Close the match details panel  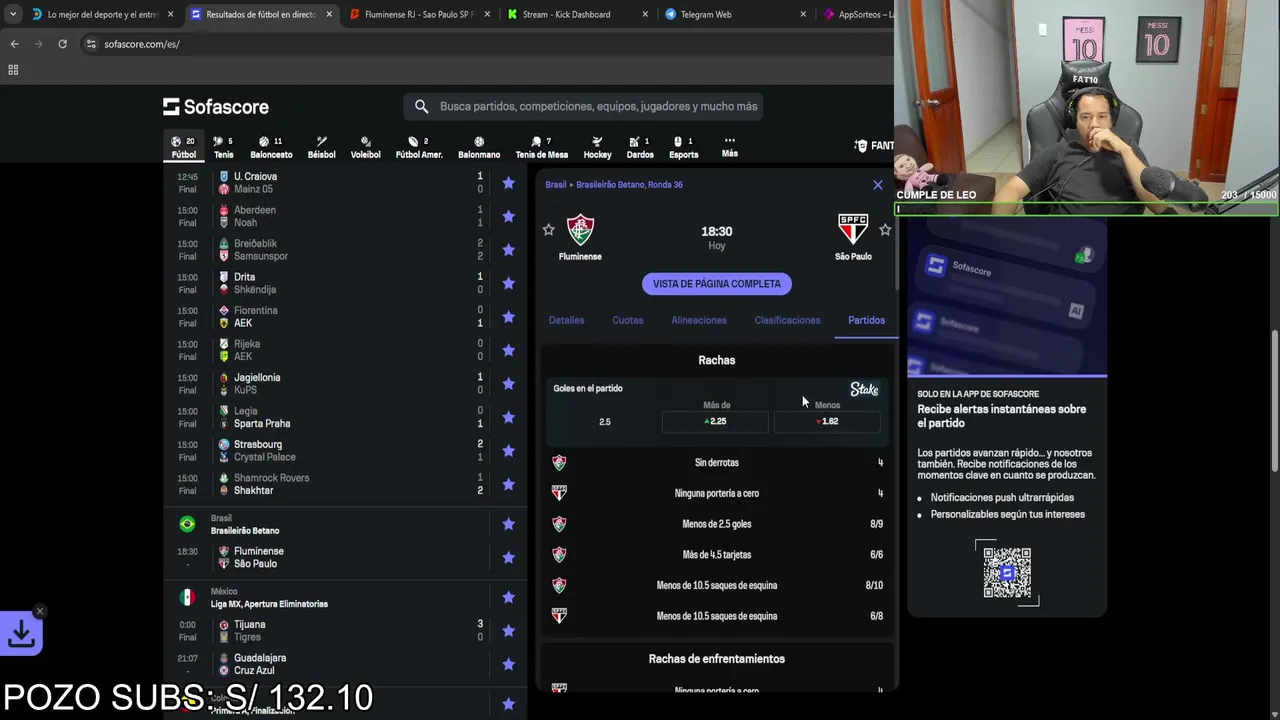pos(878,185)
